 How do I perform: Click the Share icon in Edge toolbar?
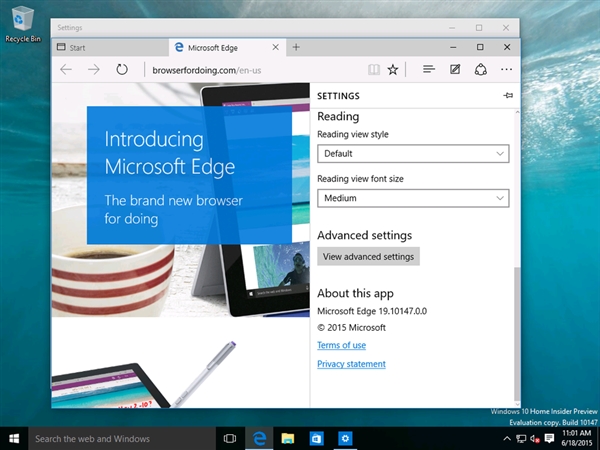[481, 69]
